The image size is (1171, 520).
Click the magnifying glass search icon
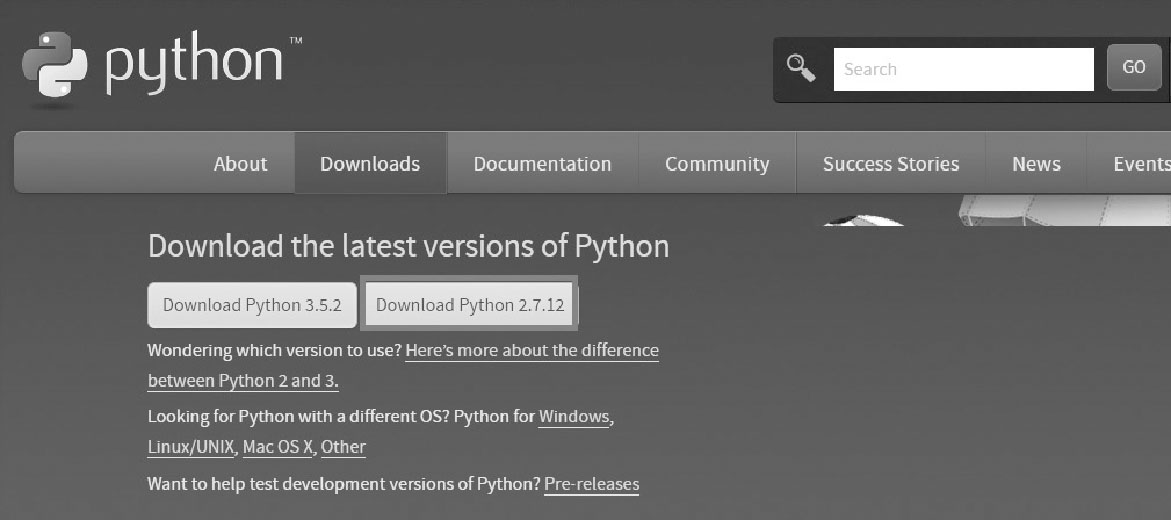[x=801, y=68]
